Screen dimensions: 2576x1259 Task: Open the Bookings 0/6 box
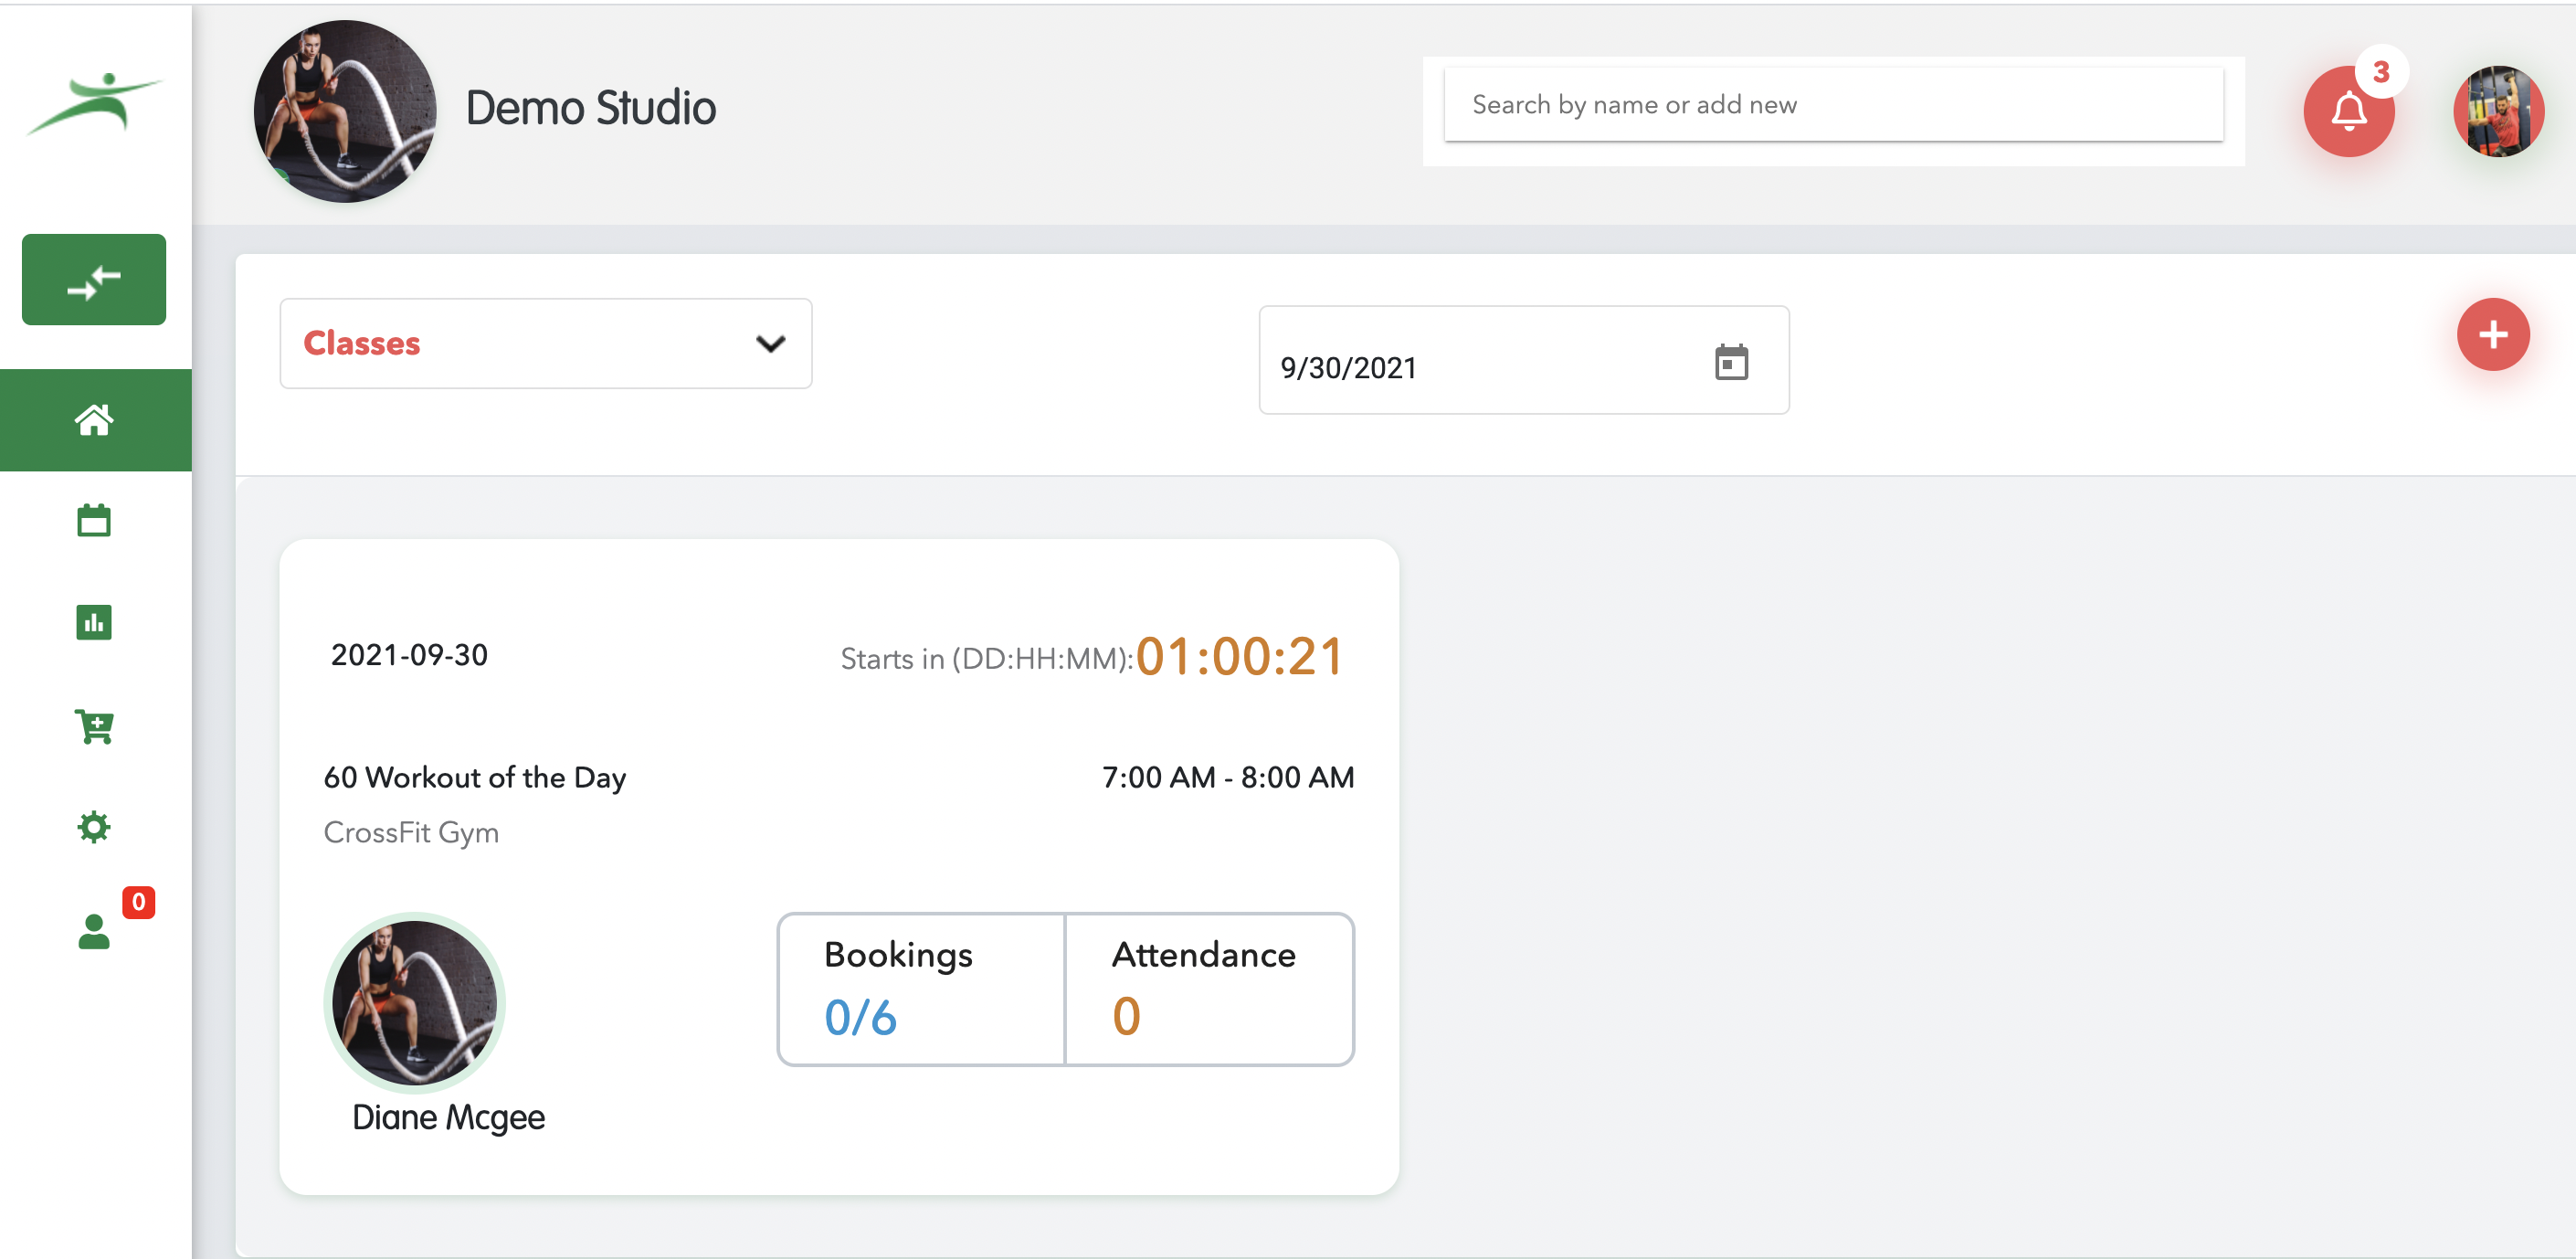point(921,988)
